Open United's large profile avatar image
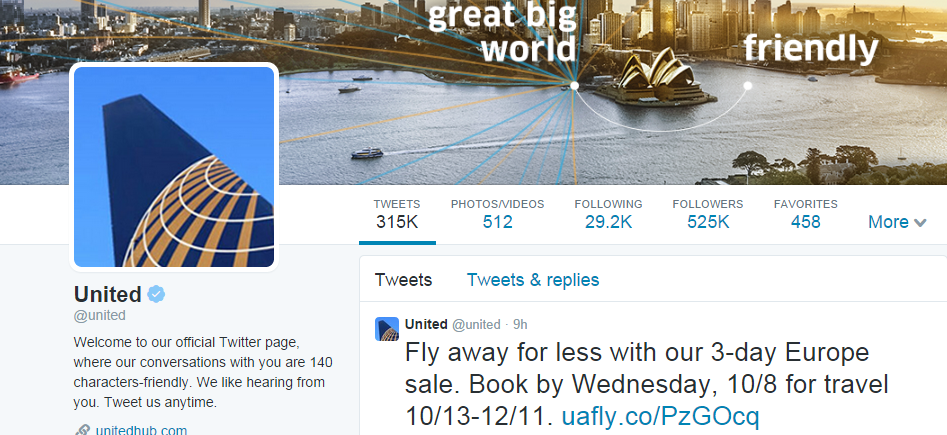This screenshot has width=947, height=435. (174, 167)
